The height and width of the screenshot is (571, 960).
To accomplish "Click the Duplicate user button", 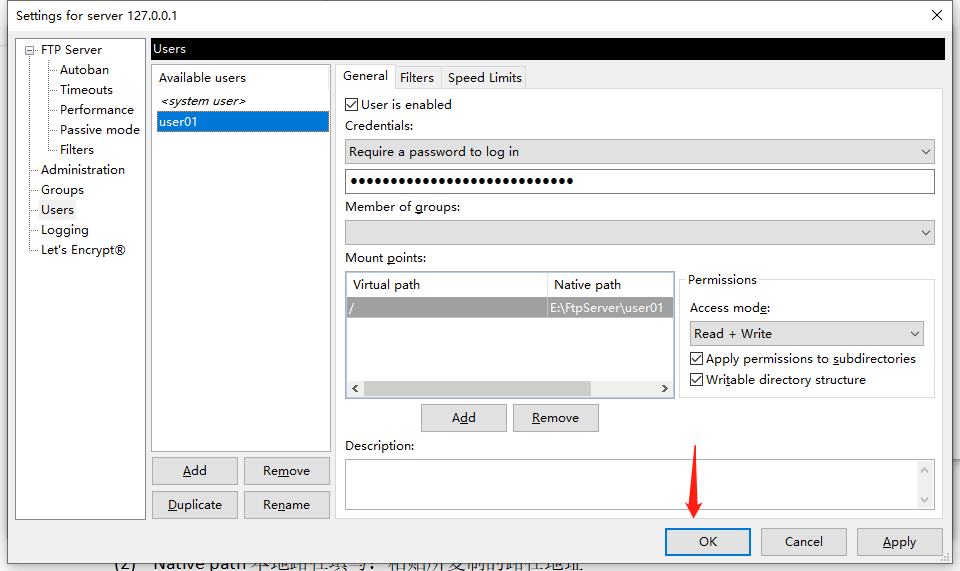I will [x=195, y=505].
